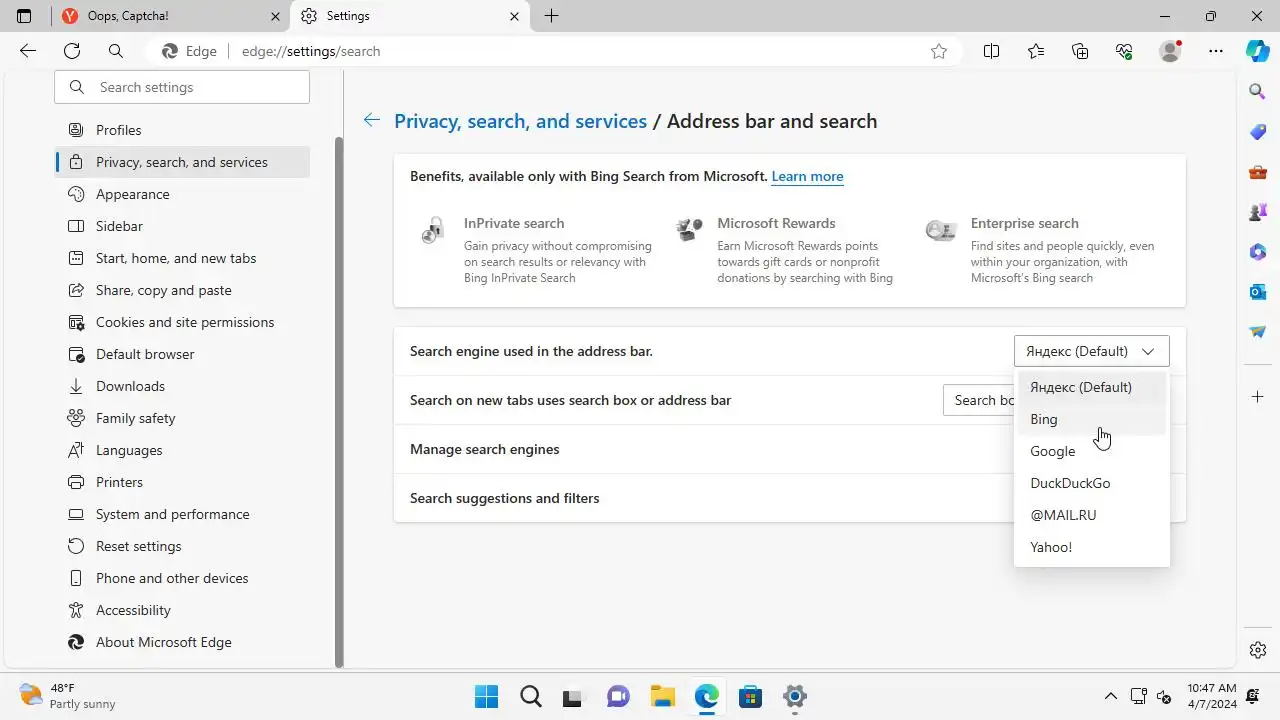
Task: Open Family safety settings section
Action: pyautogui.click(x=182, y=418)
